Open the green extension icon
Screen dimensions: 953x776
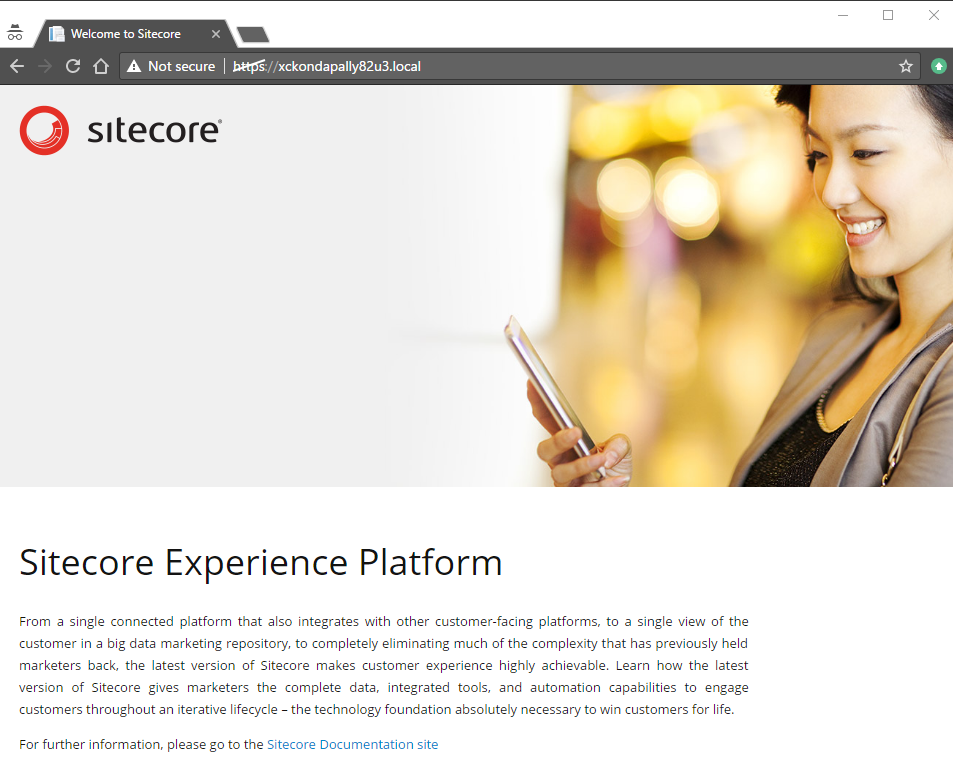pos(938,66)
